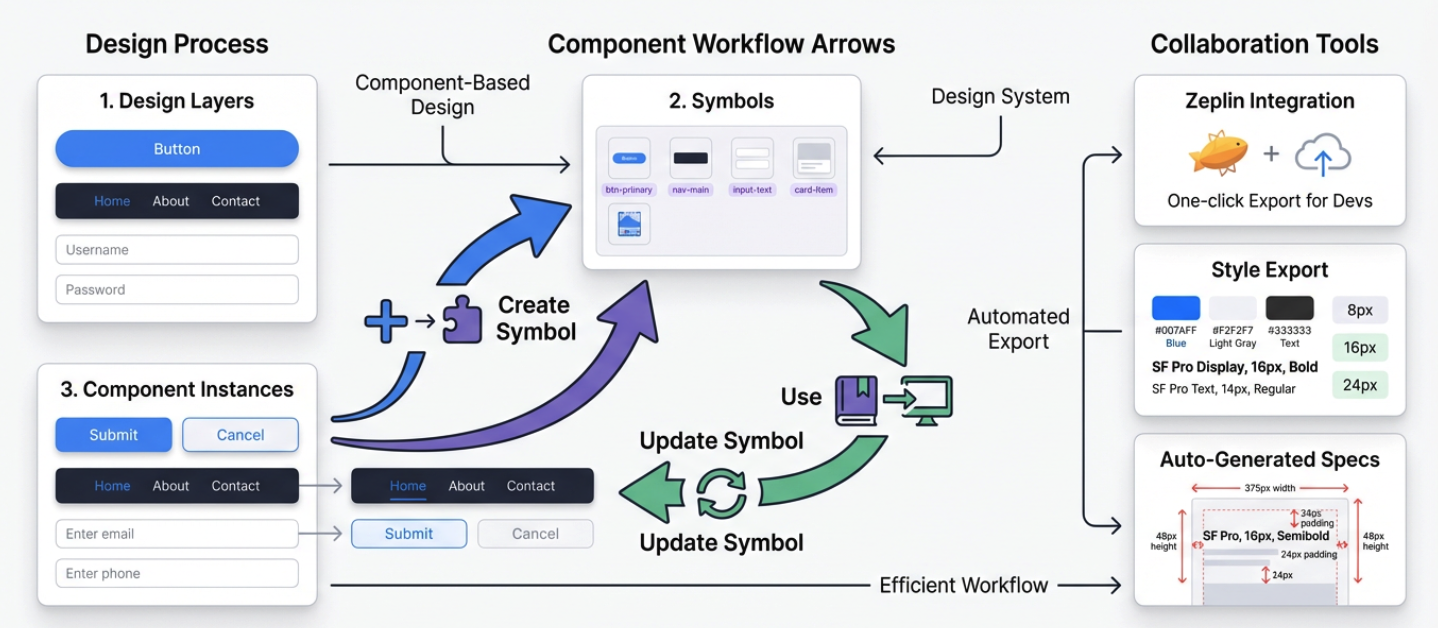1438x628 pixels.
Task: Select the nav-main symbol thumbnail
Action: point(690,159)
